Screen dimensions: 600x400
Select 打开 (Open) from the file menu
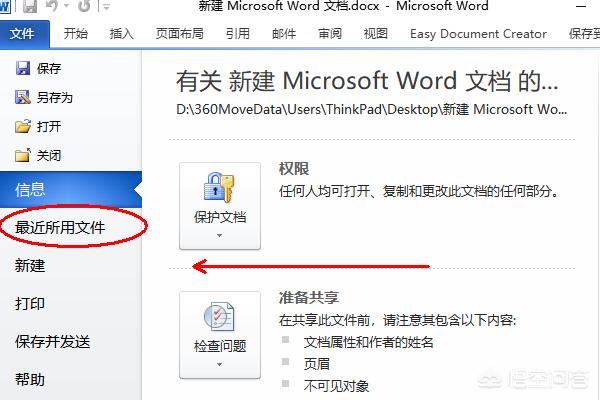38,126
